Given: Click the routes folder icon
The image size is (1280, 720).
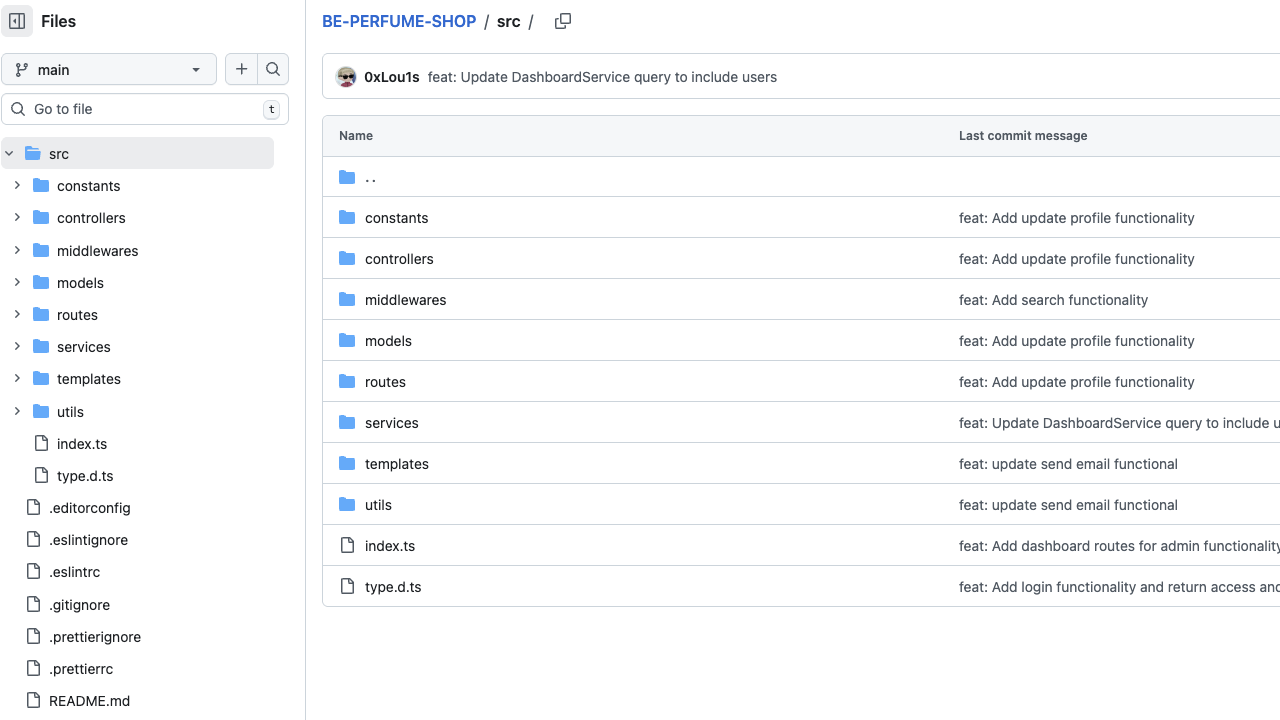Looking at the screenshot, I should 347,381.
